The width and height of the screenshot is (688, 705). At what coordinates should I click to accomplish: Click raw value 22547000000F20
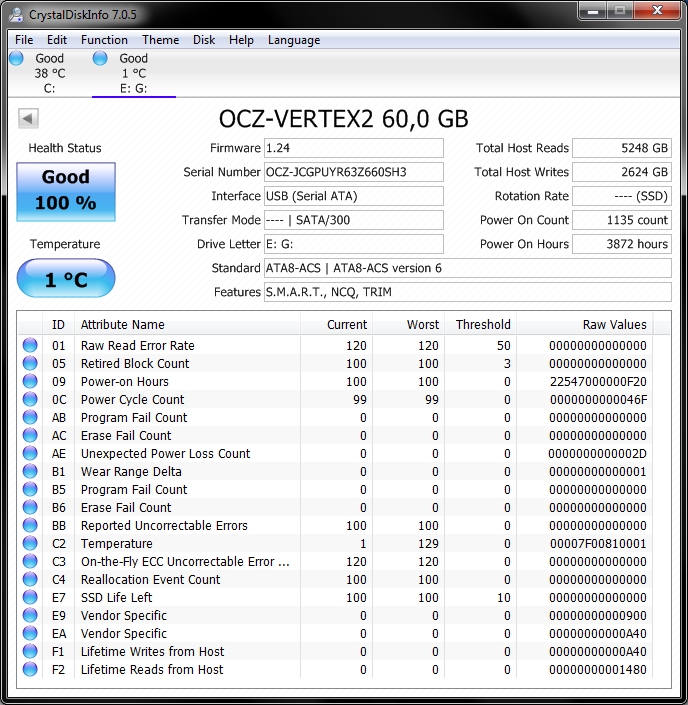(598, 381)
